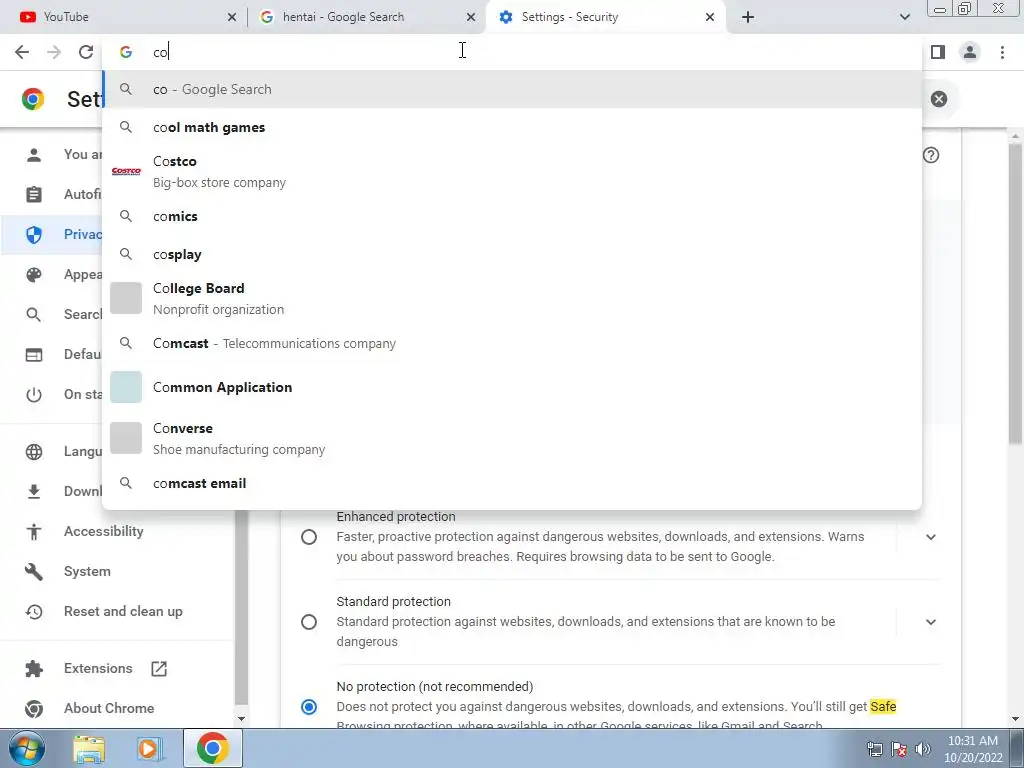Screen dimensions: 1024x768
Task: Choose the 'co - Google Search' suggestion
Action: pos(512,89)
